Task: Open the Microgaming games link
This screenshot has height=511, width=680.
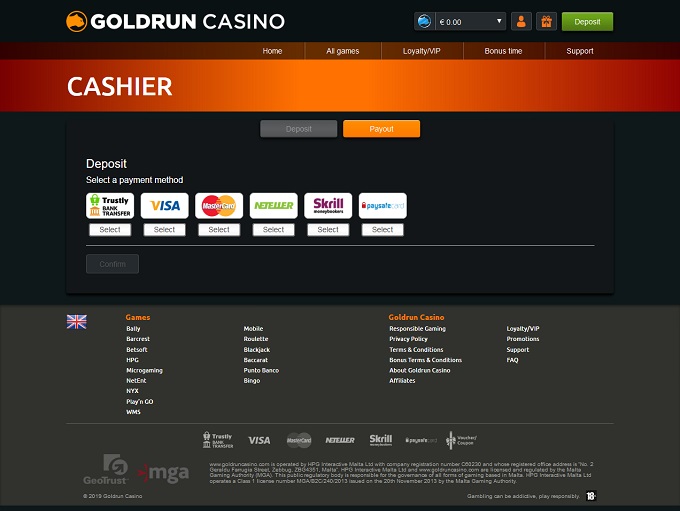Action: (144, 370)
